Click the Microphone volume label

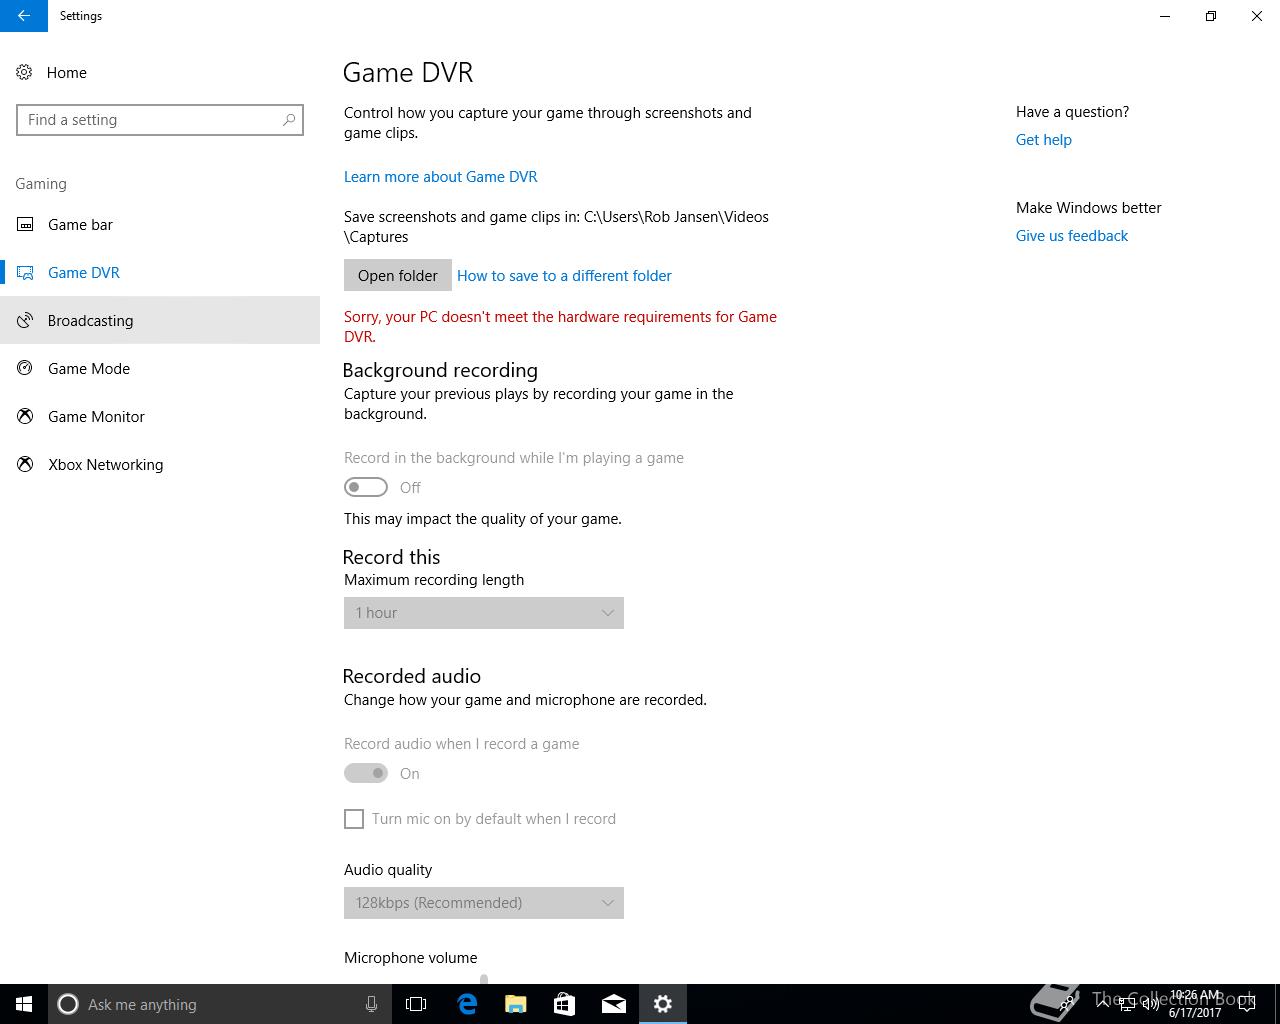coord(411,958)
